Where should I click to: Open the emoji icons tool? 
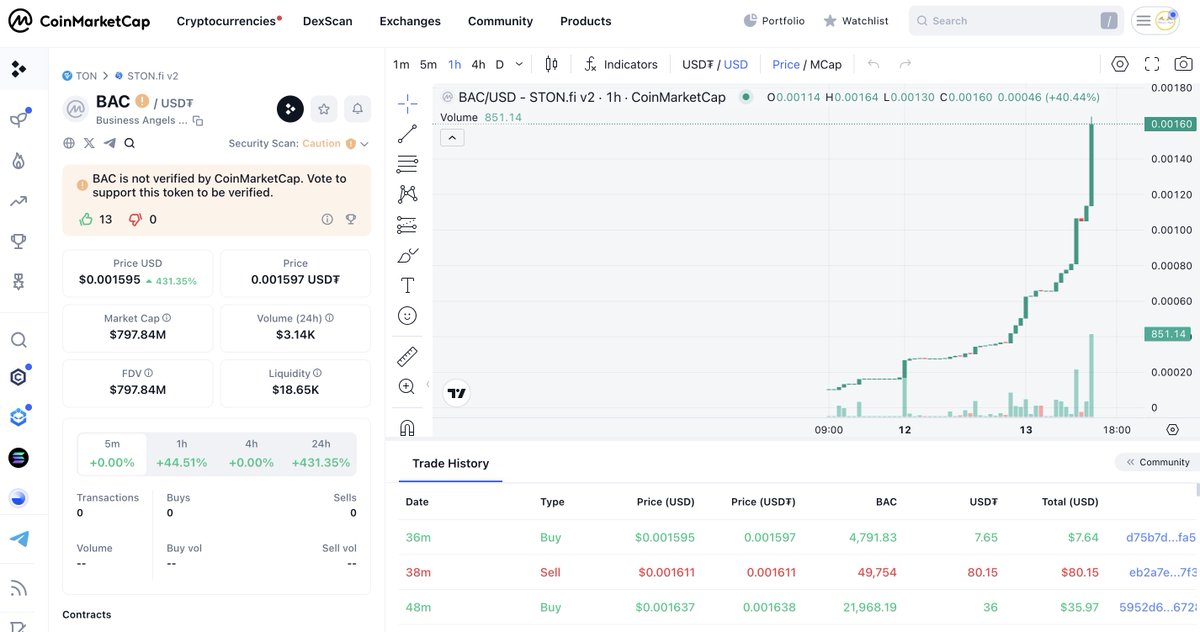click(x=407, y=316)
